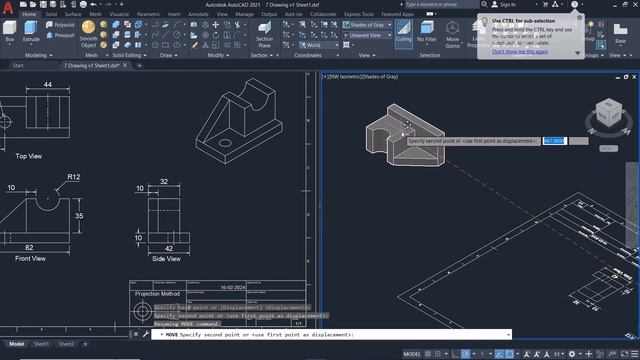
Task: Switch to Sheet1 layout tab
Action: point(41,344)
